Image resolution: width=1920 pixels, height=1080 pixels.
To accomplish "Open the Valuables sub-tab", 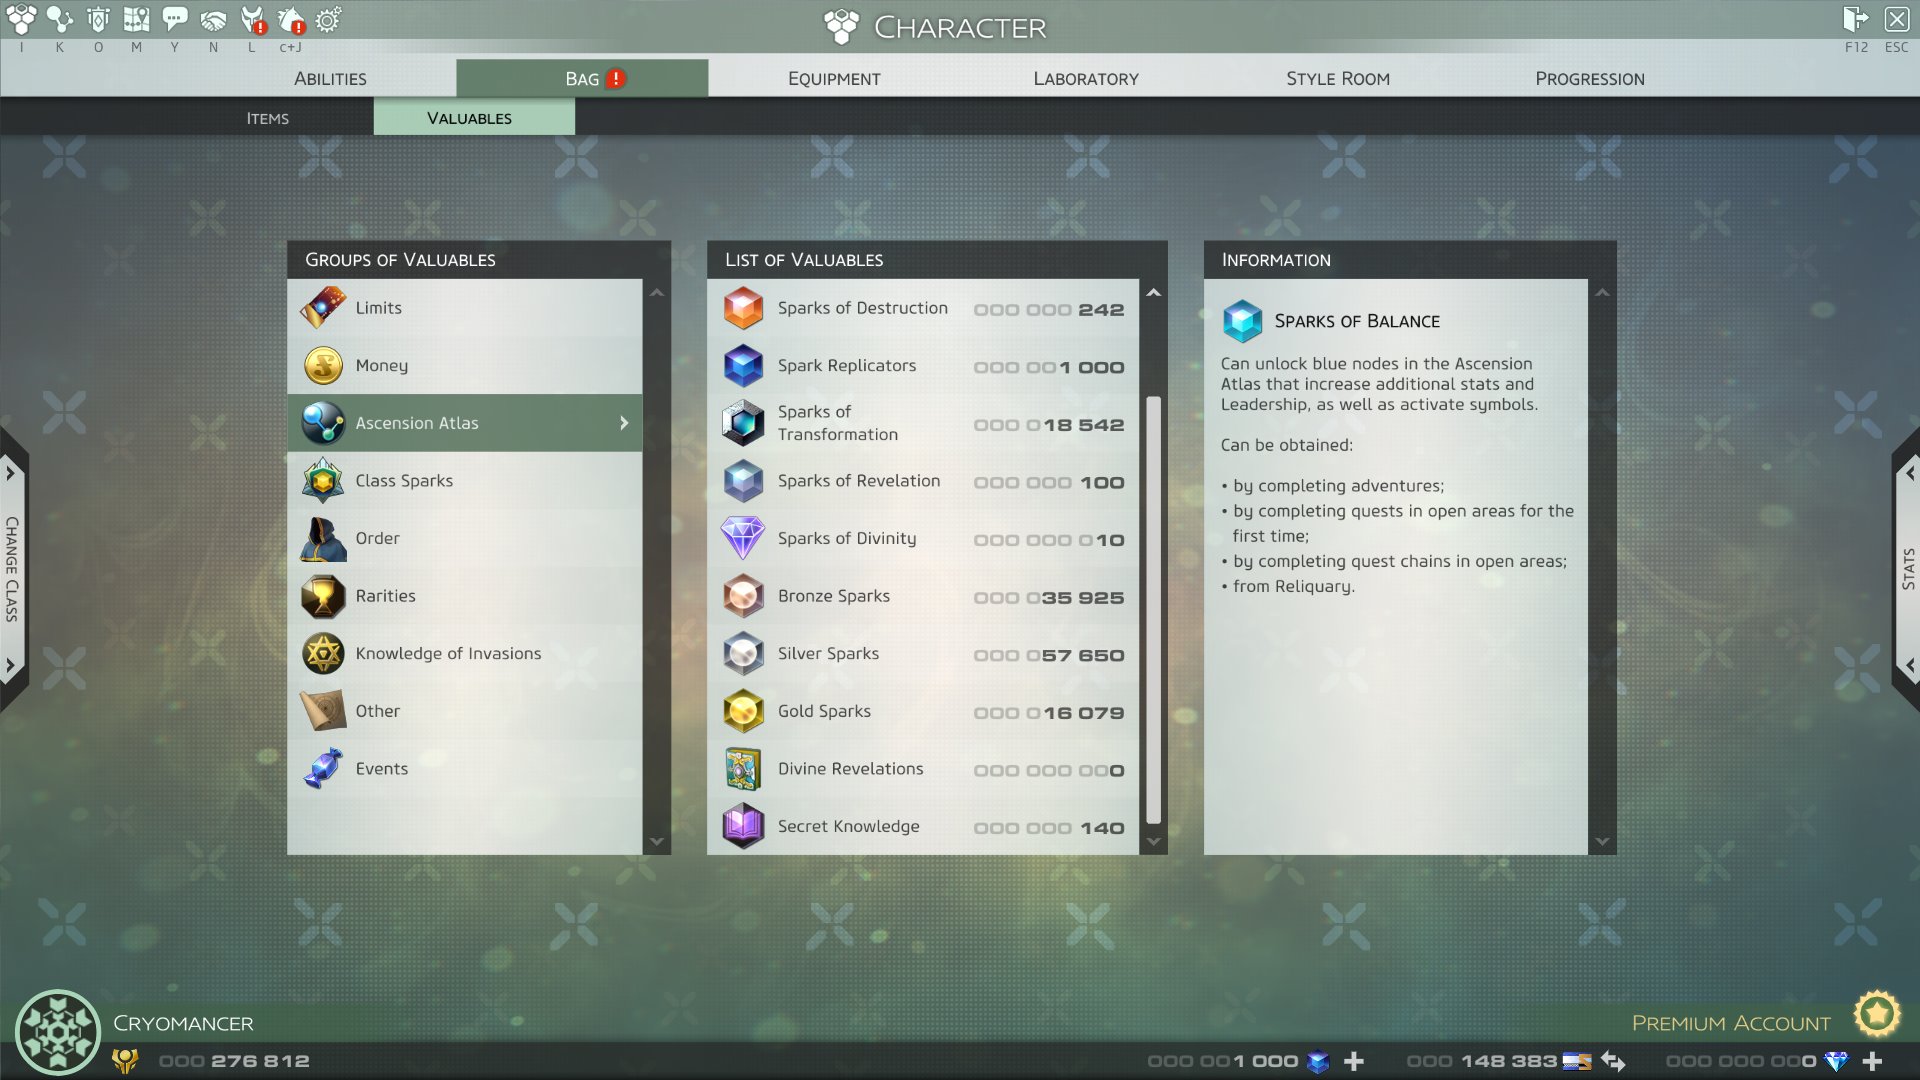I will tap(474, 118).
